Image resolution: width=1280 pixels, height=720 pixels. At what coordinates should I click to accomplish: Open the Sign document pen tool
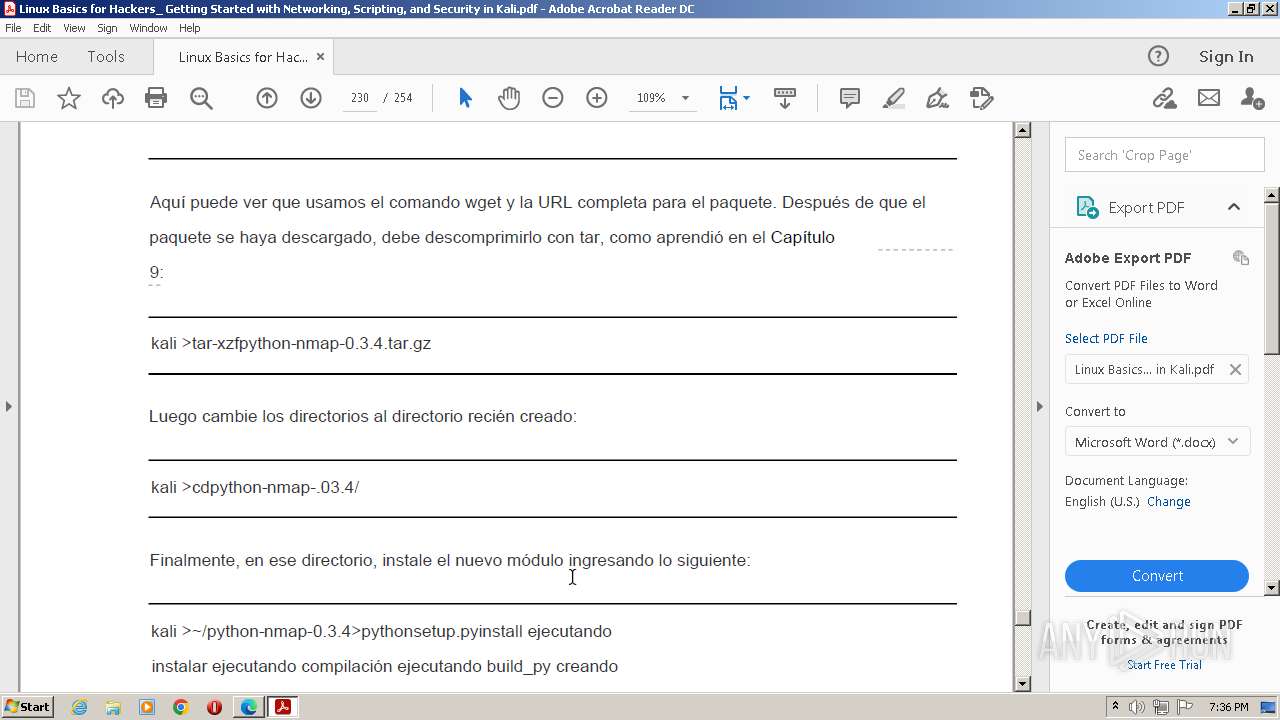[937, 98]
